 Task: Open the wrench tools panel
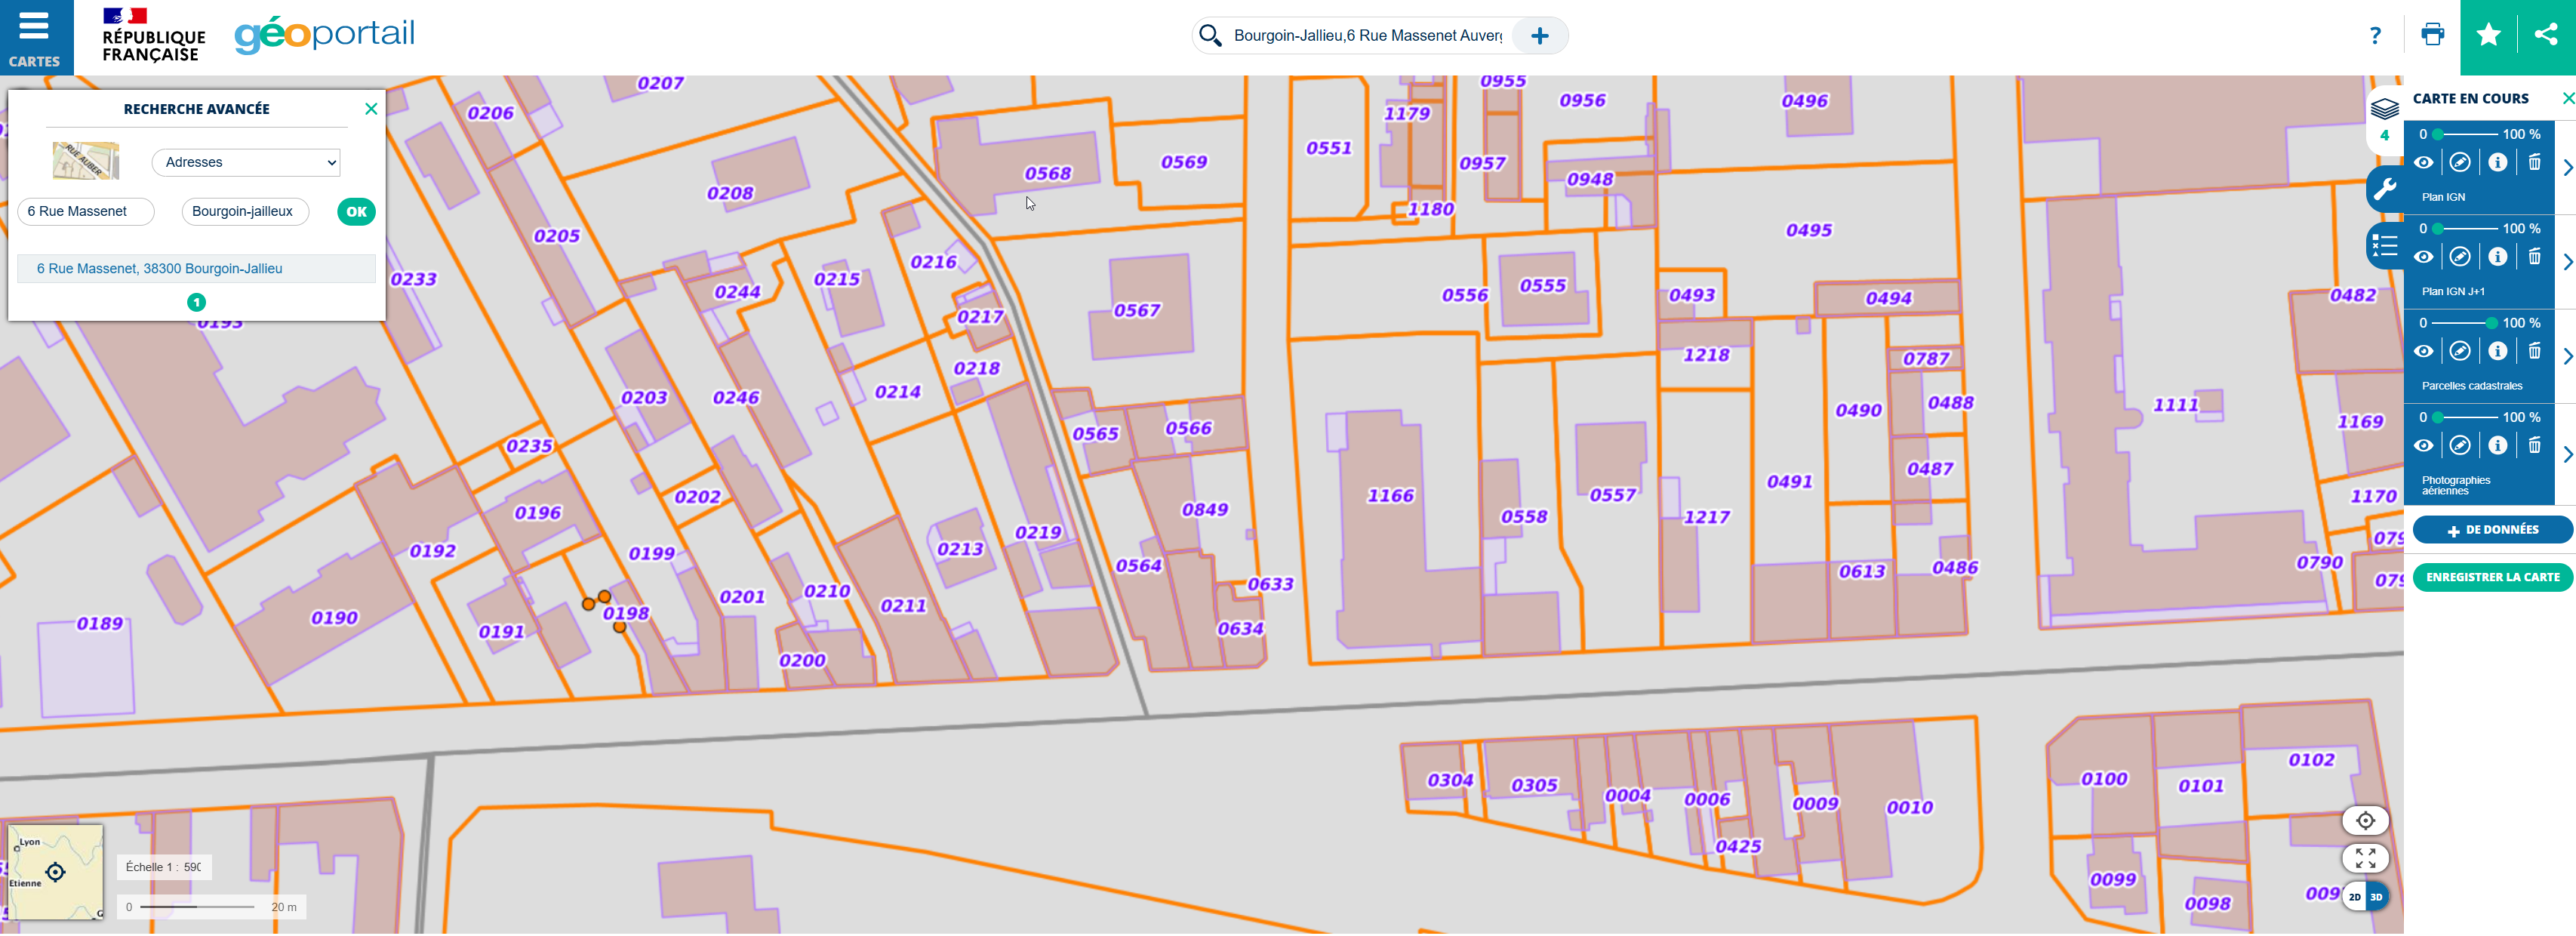click(x=2385, y=189)
